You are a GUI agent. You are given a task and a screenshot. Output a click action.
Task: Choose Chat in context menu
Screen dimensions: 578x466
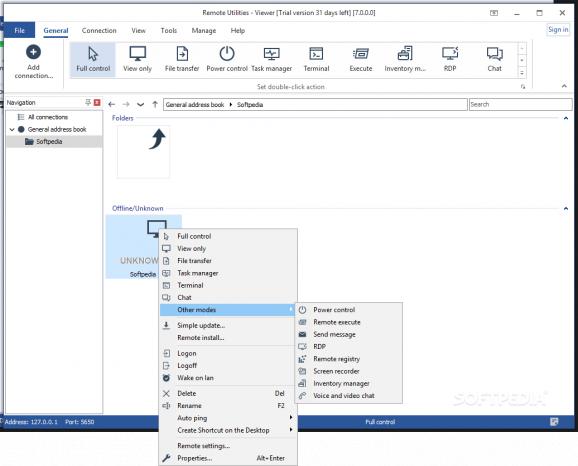[x=228, y=298]
